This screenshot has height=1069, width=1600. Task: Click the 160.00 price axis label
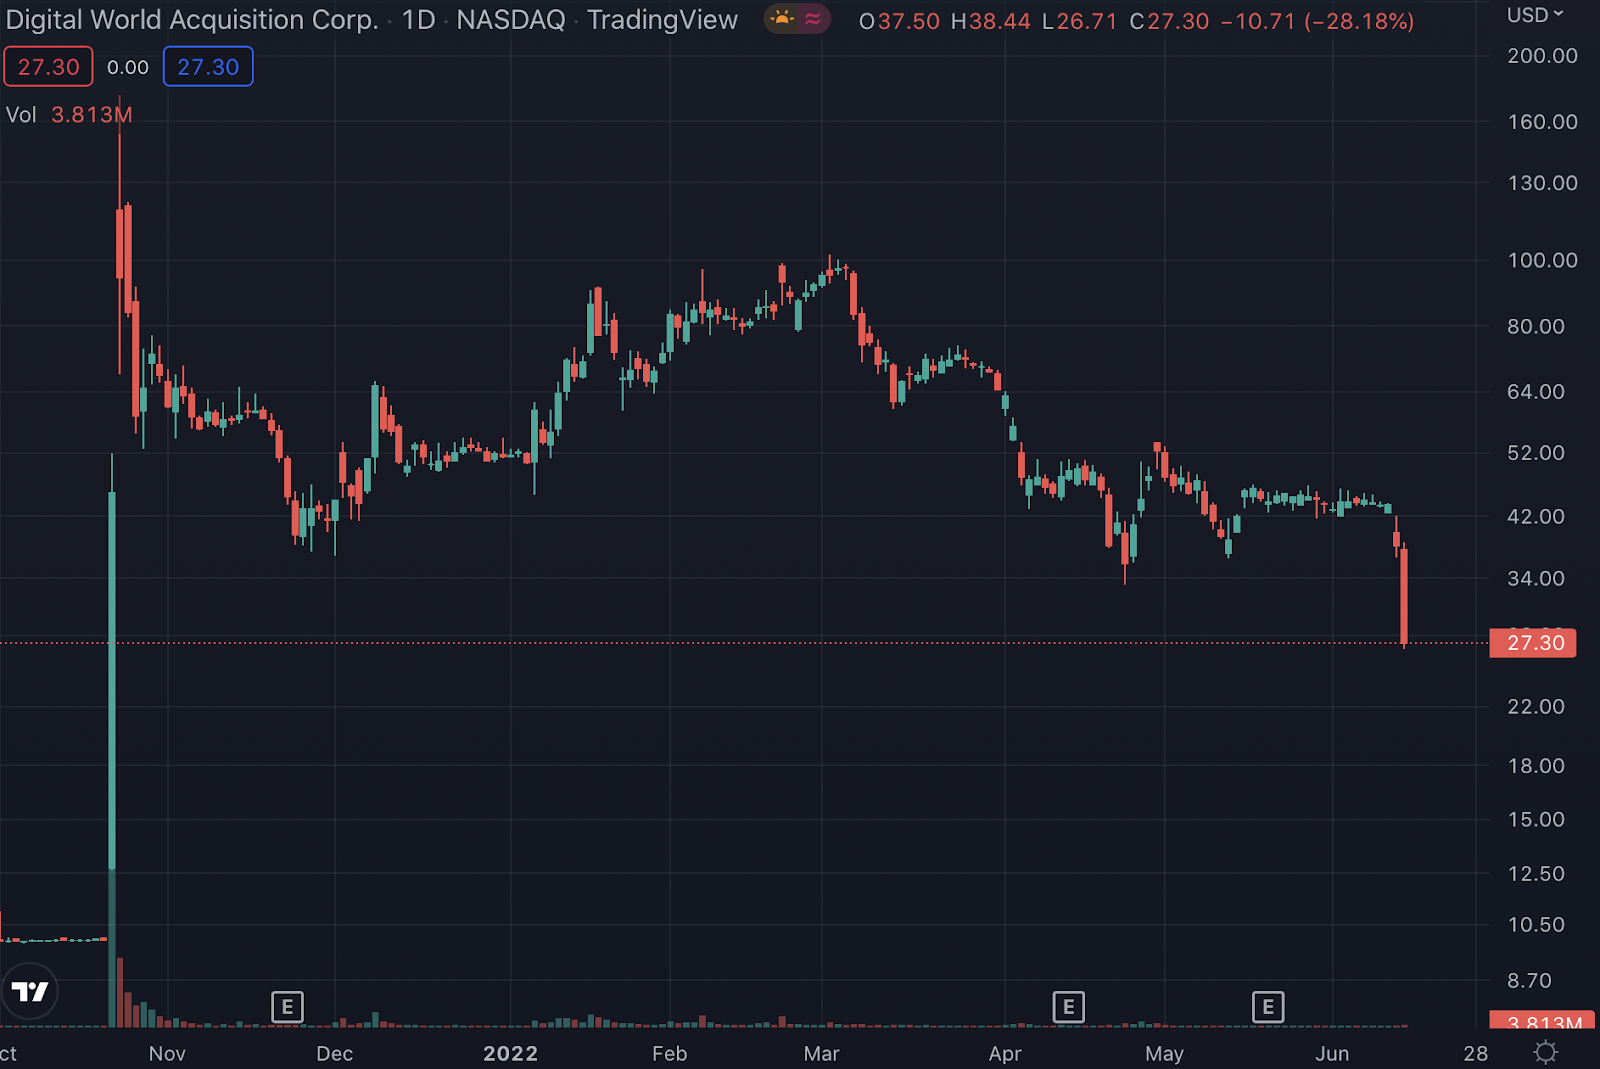tap(1542, 122)
